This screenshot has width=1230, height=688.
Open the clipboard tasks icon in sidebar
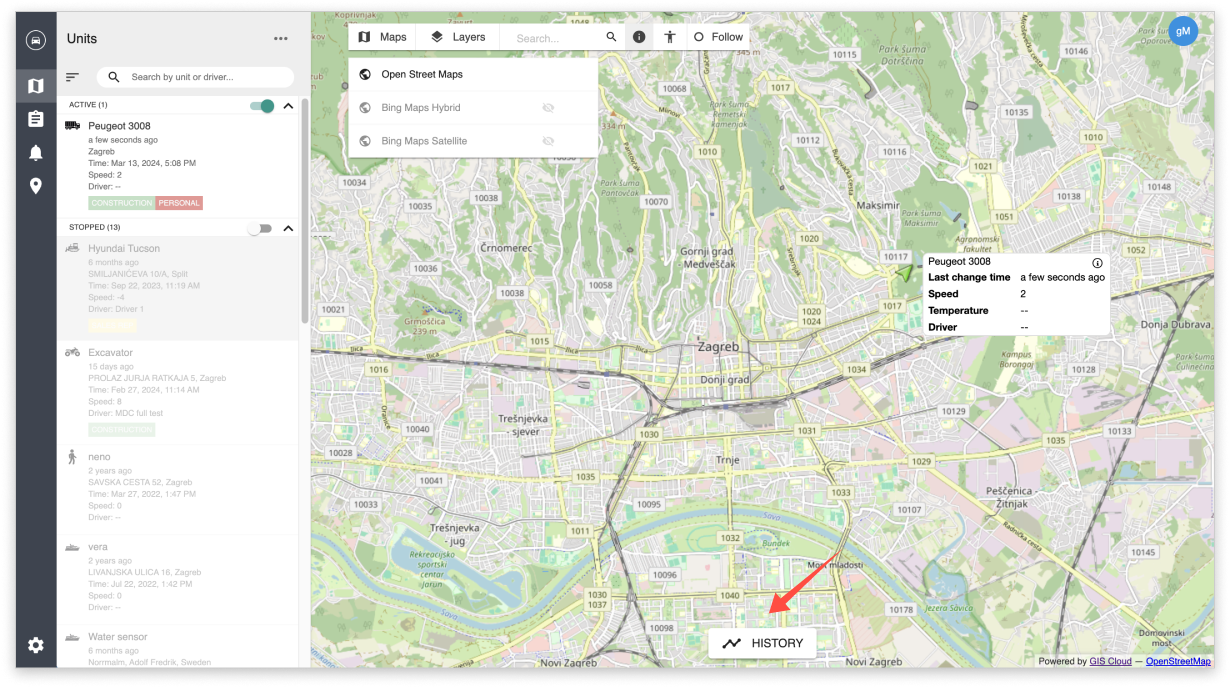click(36, 117)
